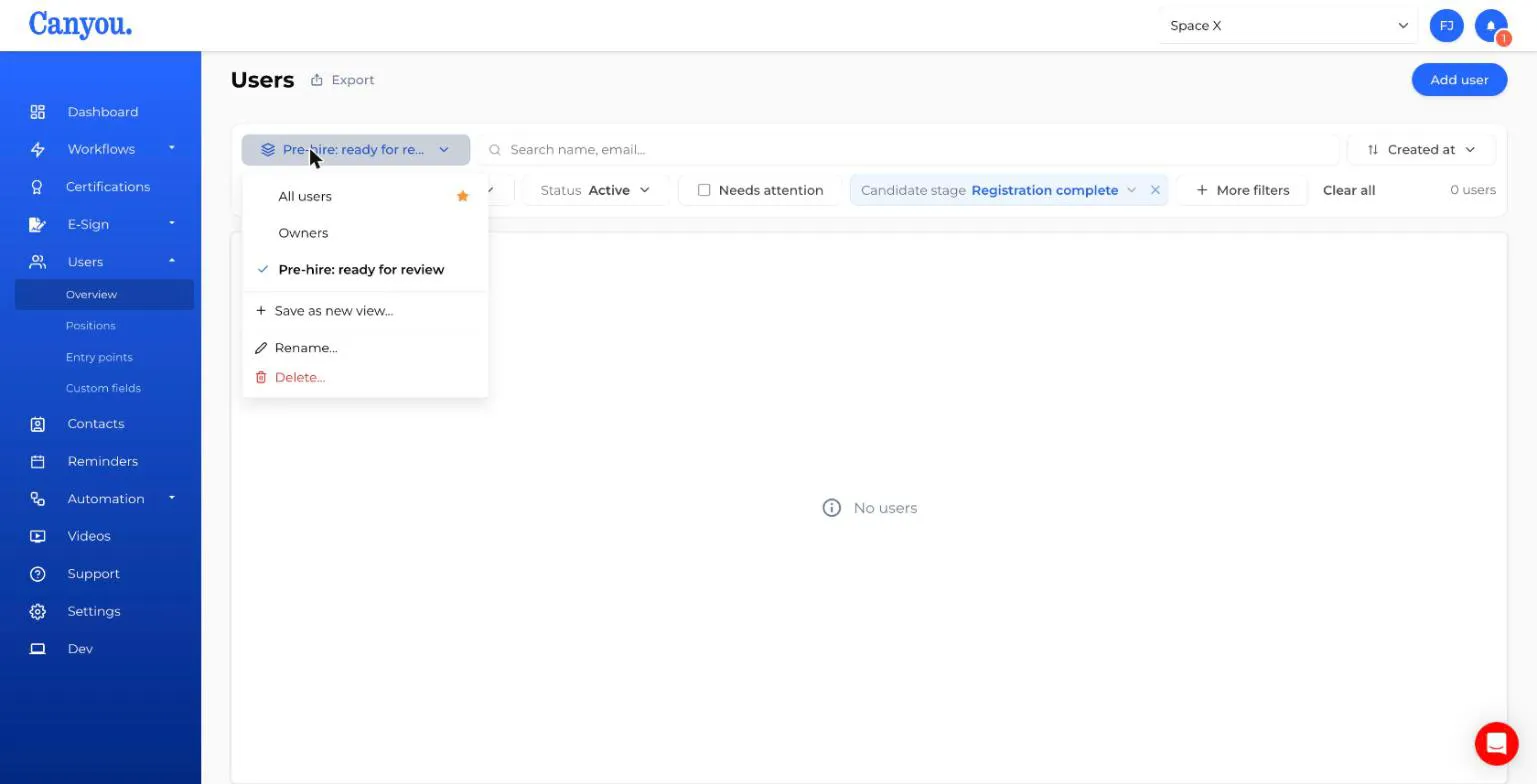Screen dimensions: 1537x784
Task: Choose Save as new view...
Action: click(x=365, y=311)
